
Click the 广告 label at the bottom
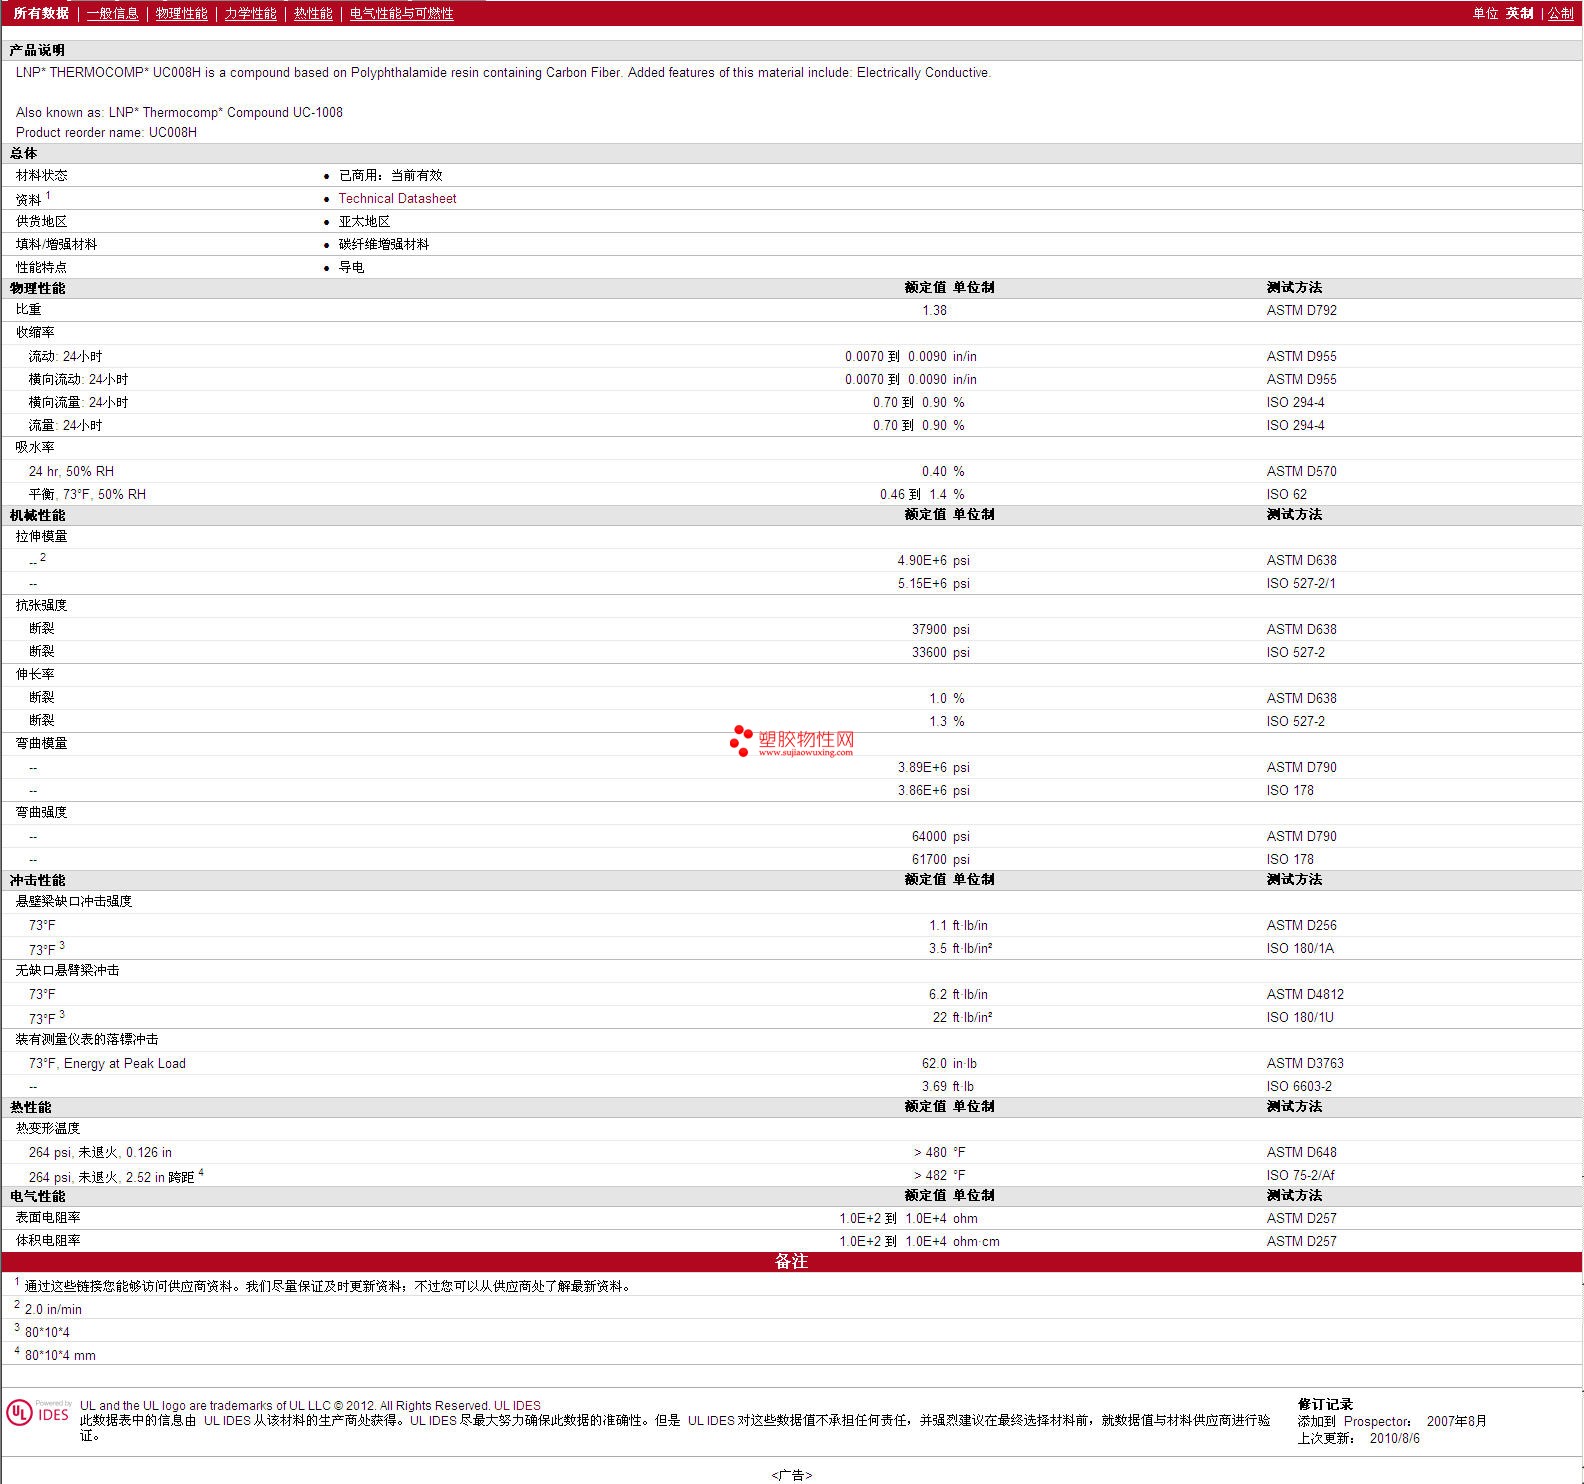click(x=791, y=1475)
